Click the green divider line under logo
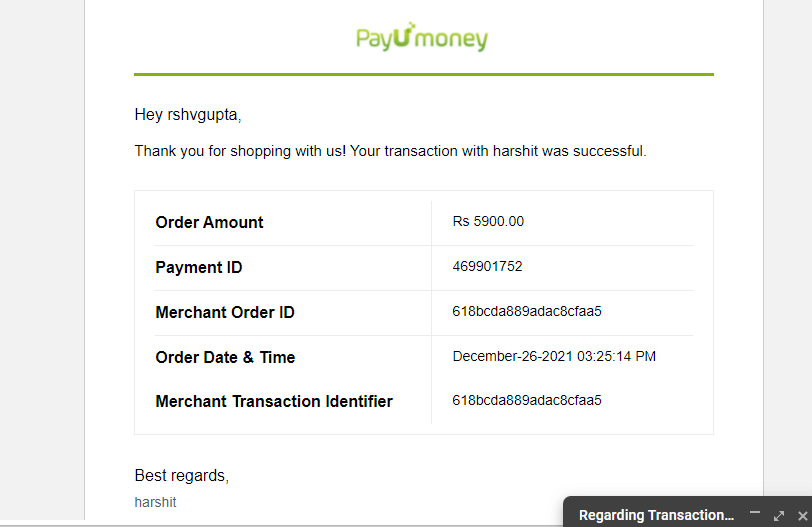 pyautogui.click(x=424, y=75)
